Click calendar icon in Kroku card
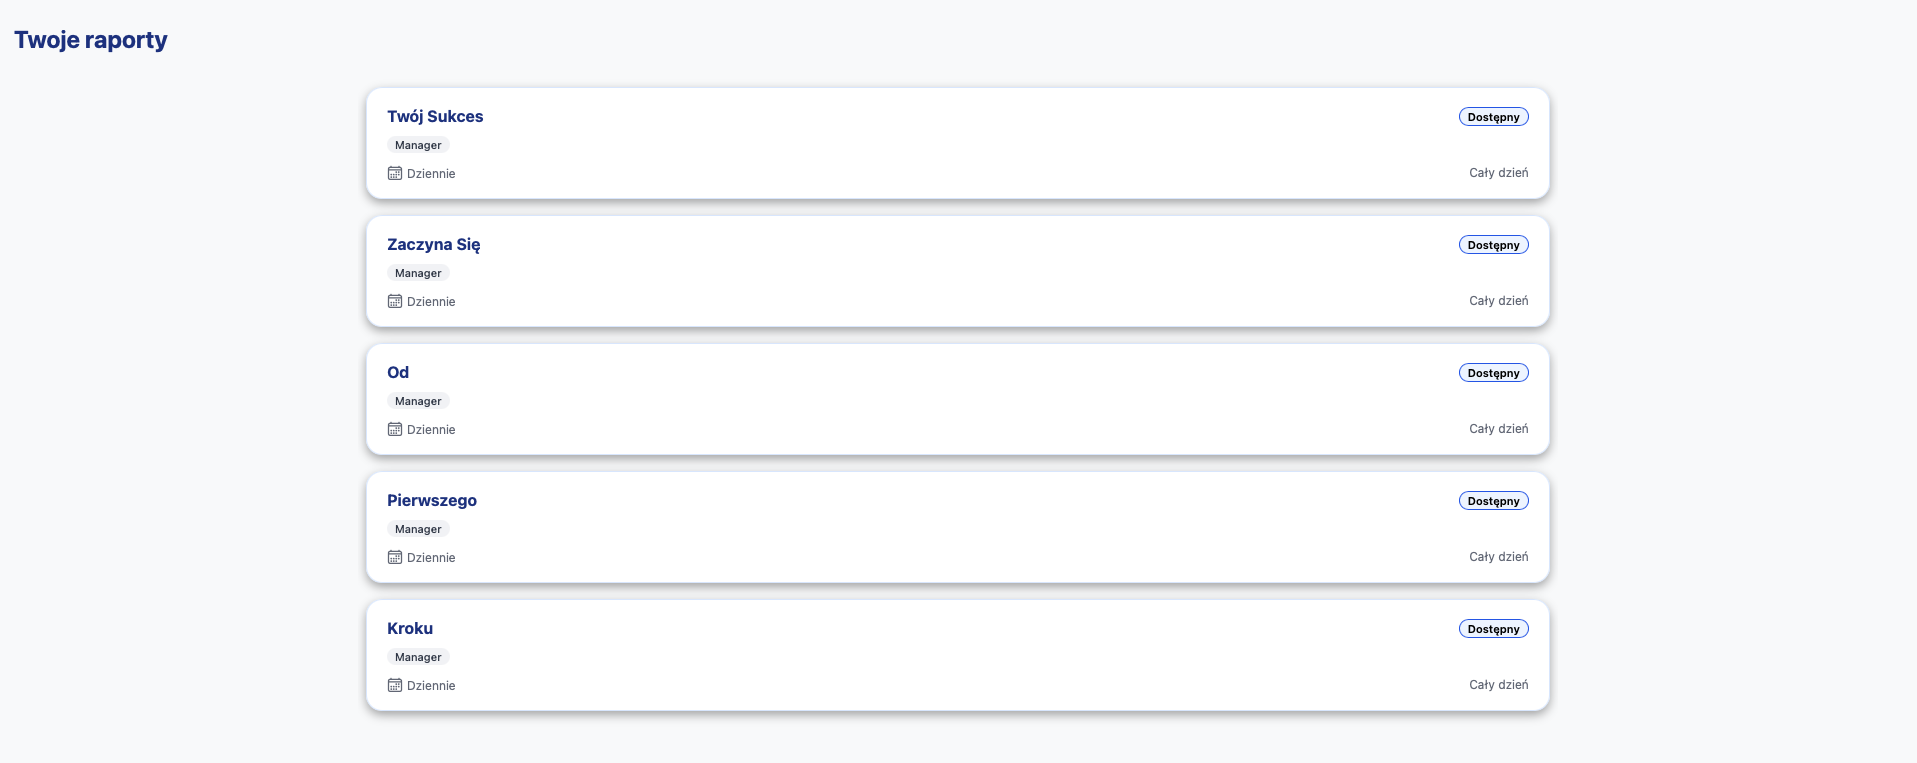Screen dimensions: 1917x763 395,685
